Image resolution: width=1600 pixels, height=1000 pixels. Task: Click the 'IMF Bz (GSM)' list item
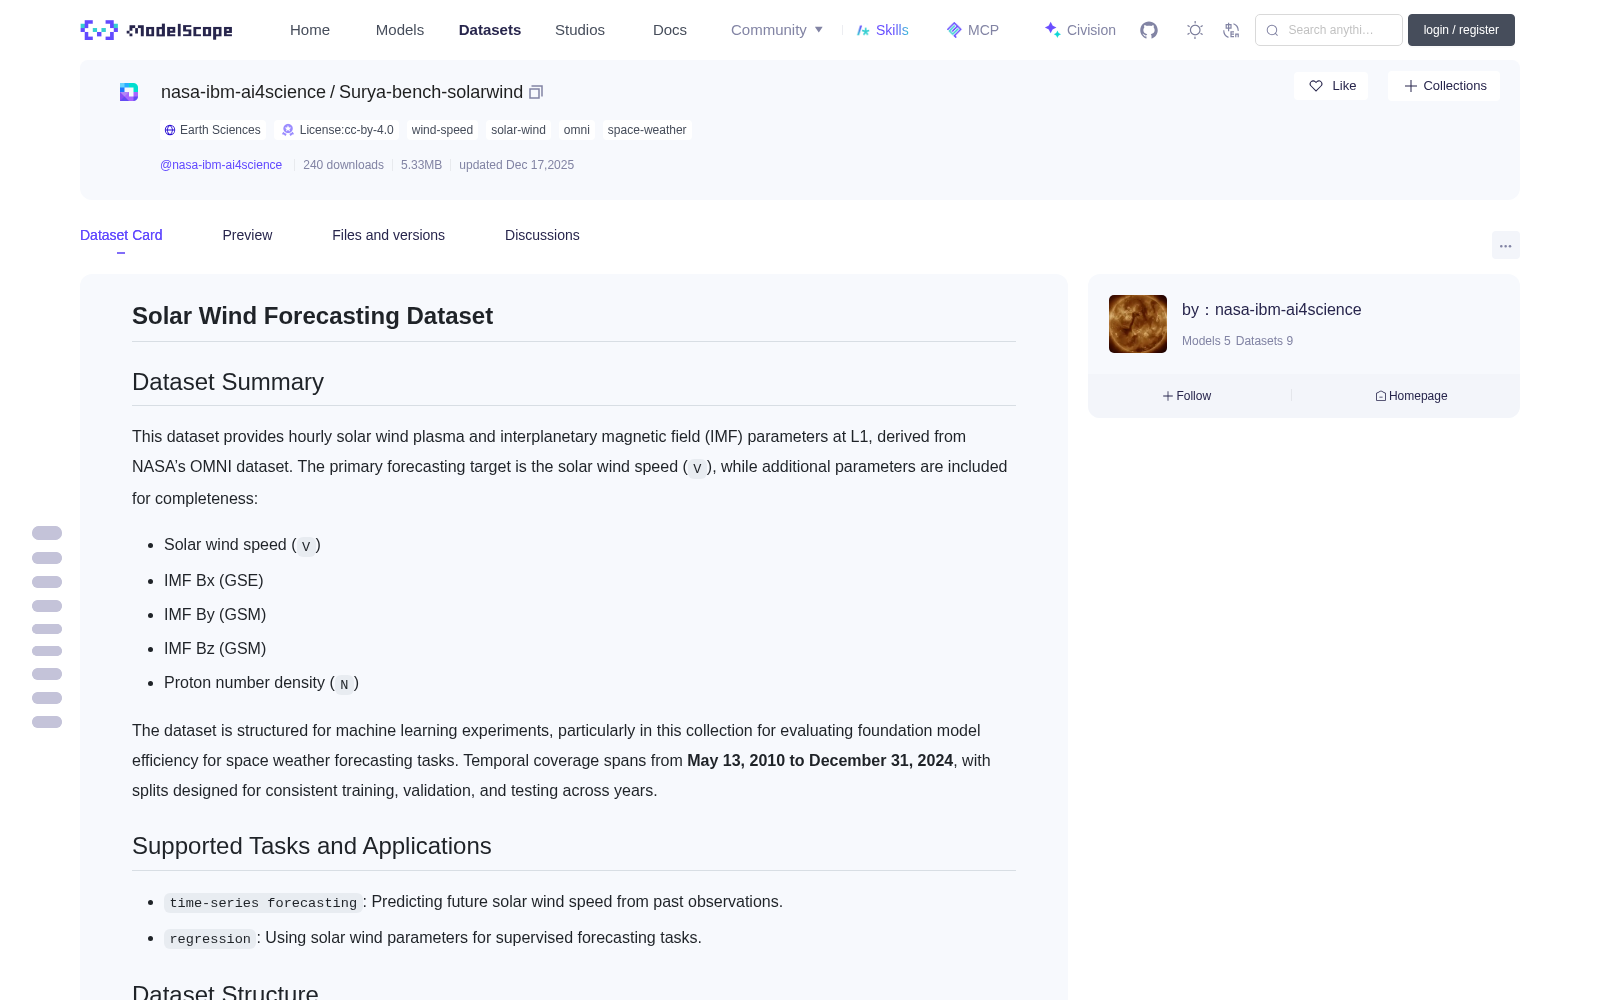pos(215,648)
